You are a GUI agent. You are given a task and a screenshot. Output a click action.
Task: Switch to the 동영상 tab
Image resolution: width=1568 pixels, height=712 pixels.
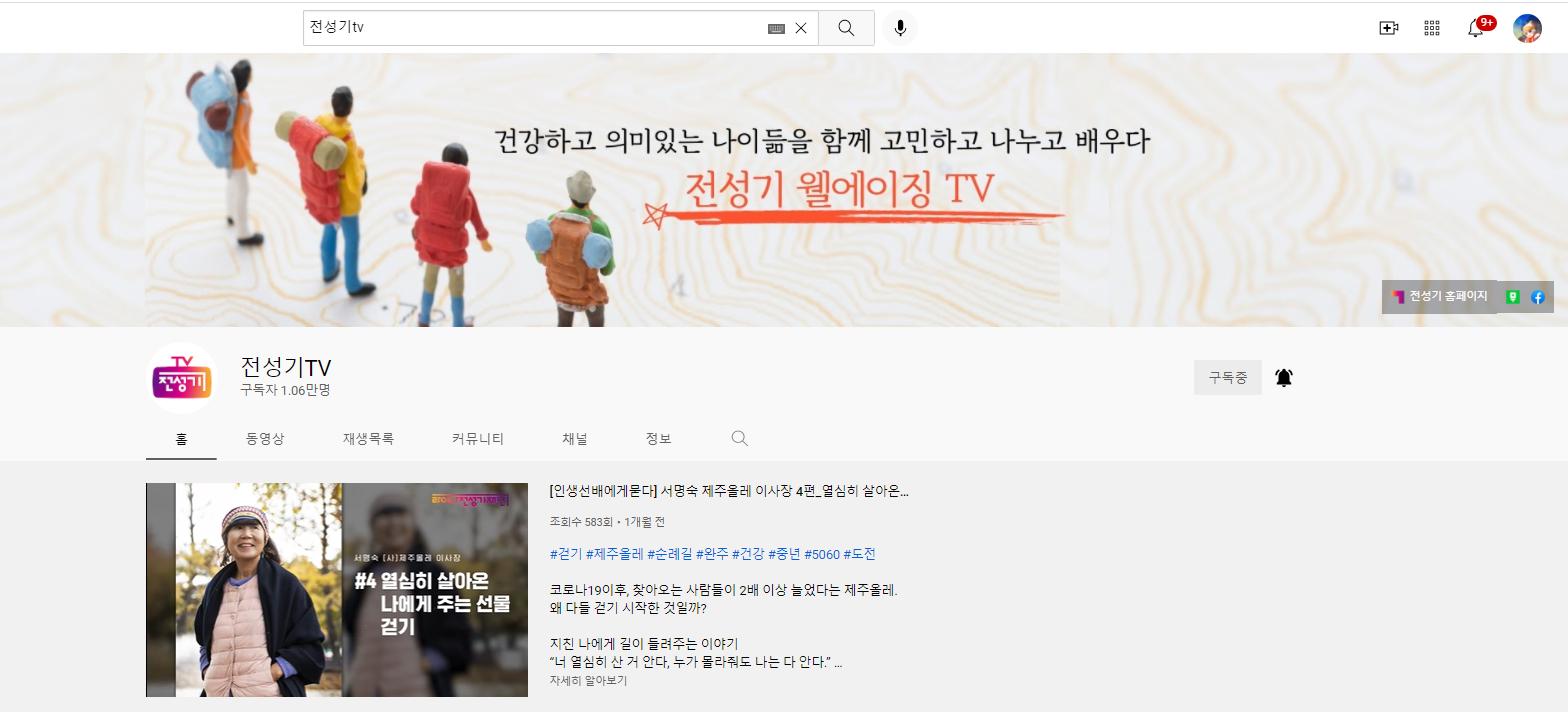coord(265,439)
